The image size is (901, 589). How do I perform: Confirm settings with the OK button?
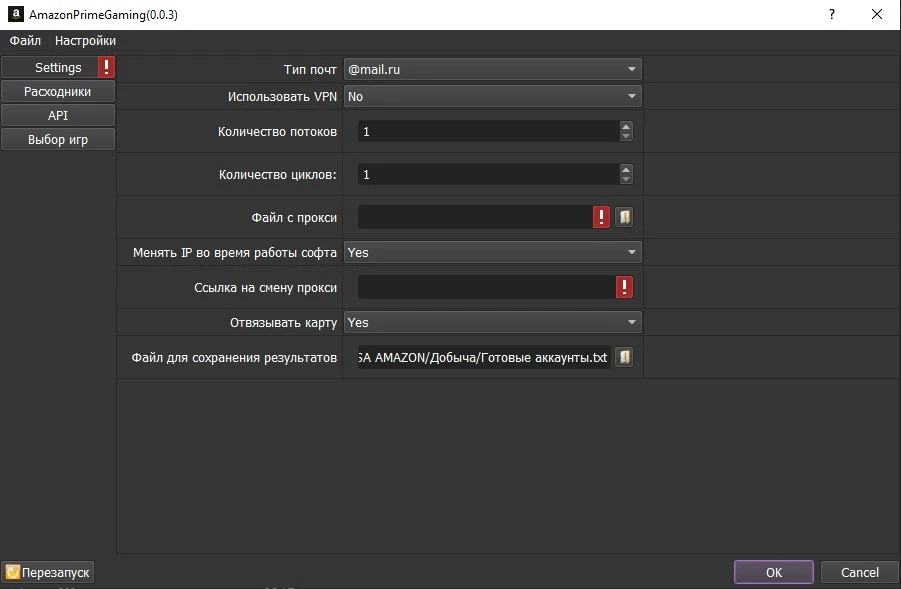(x=773, y=572)
